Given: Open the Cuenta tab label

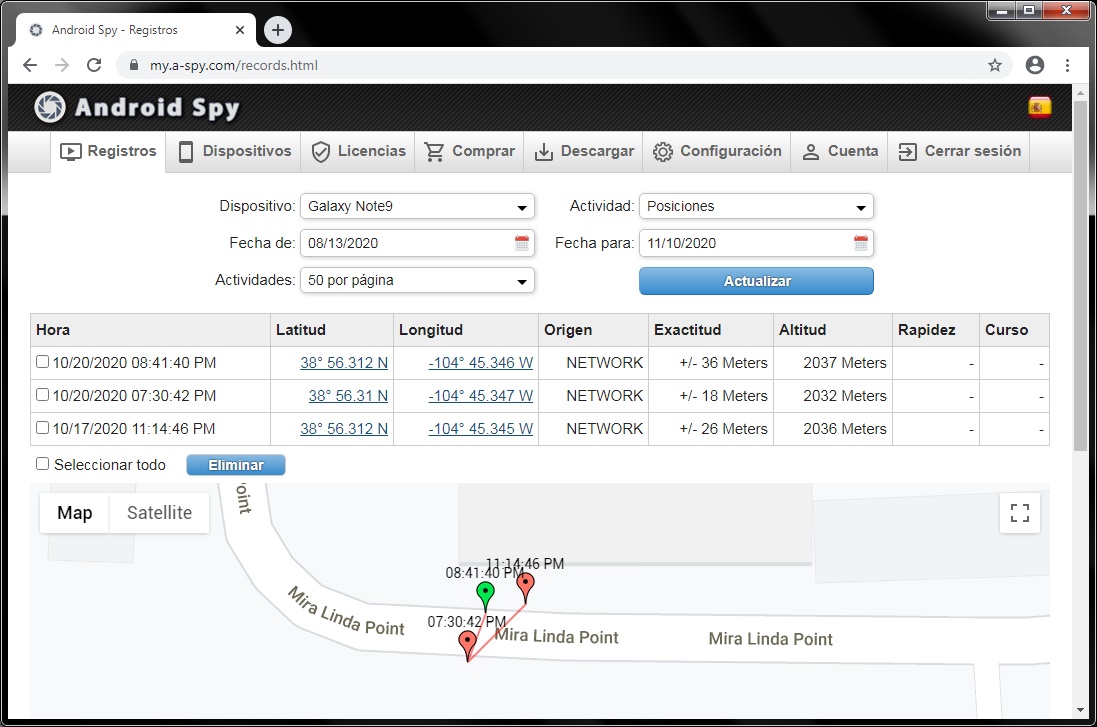Looking at the screenshot, I should pos(853,151).
